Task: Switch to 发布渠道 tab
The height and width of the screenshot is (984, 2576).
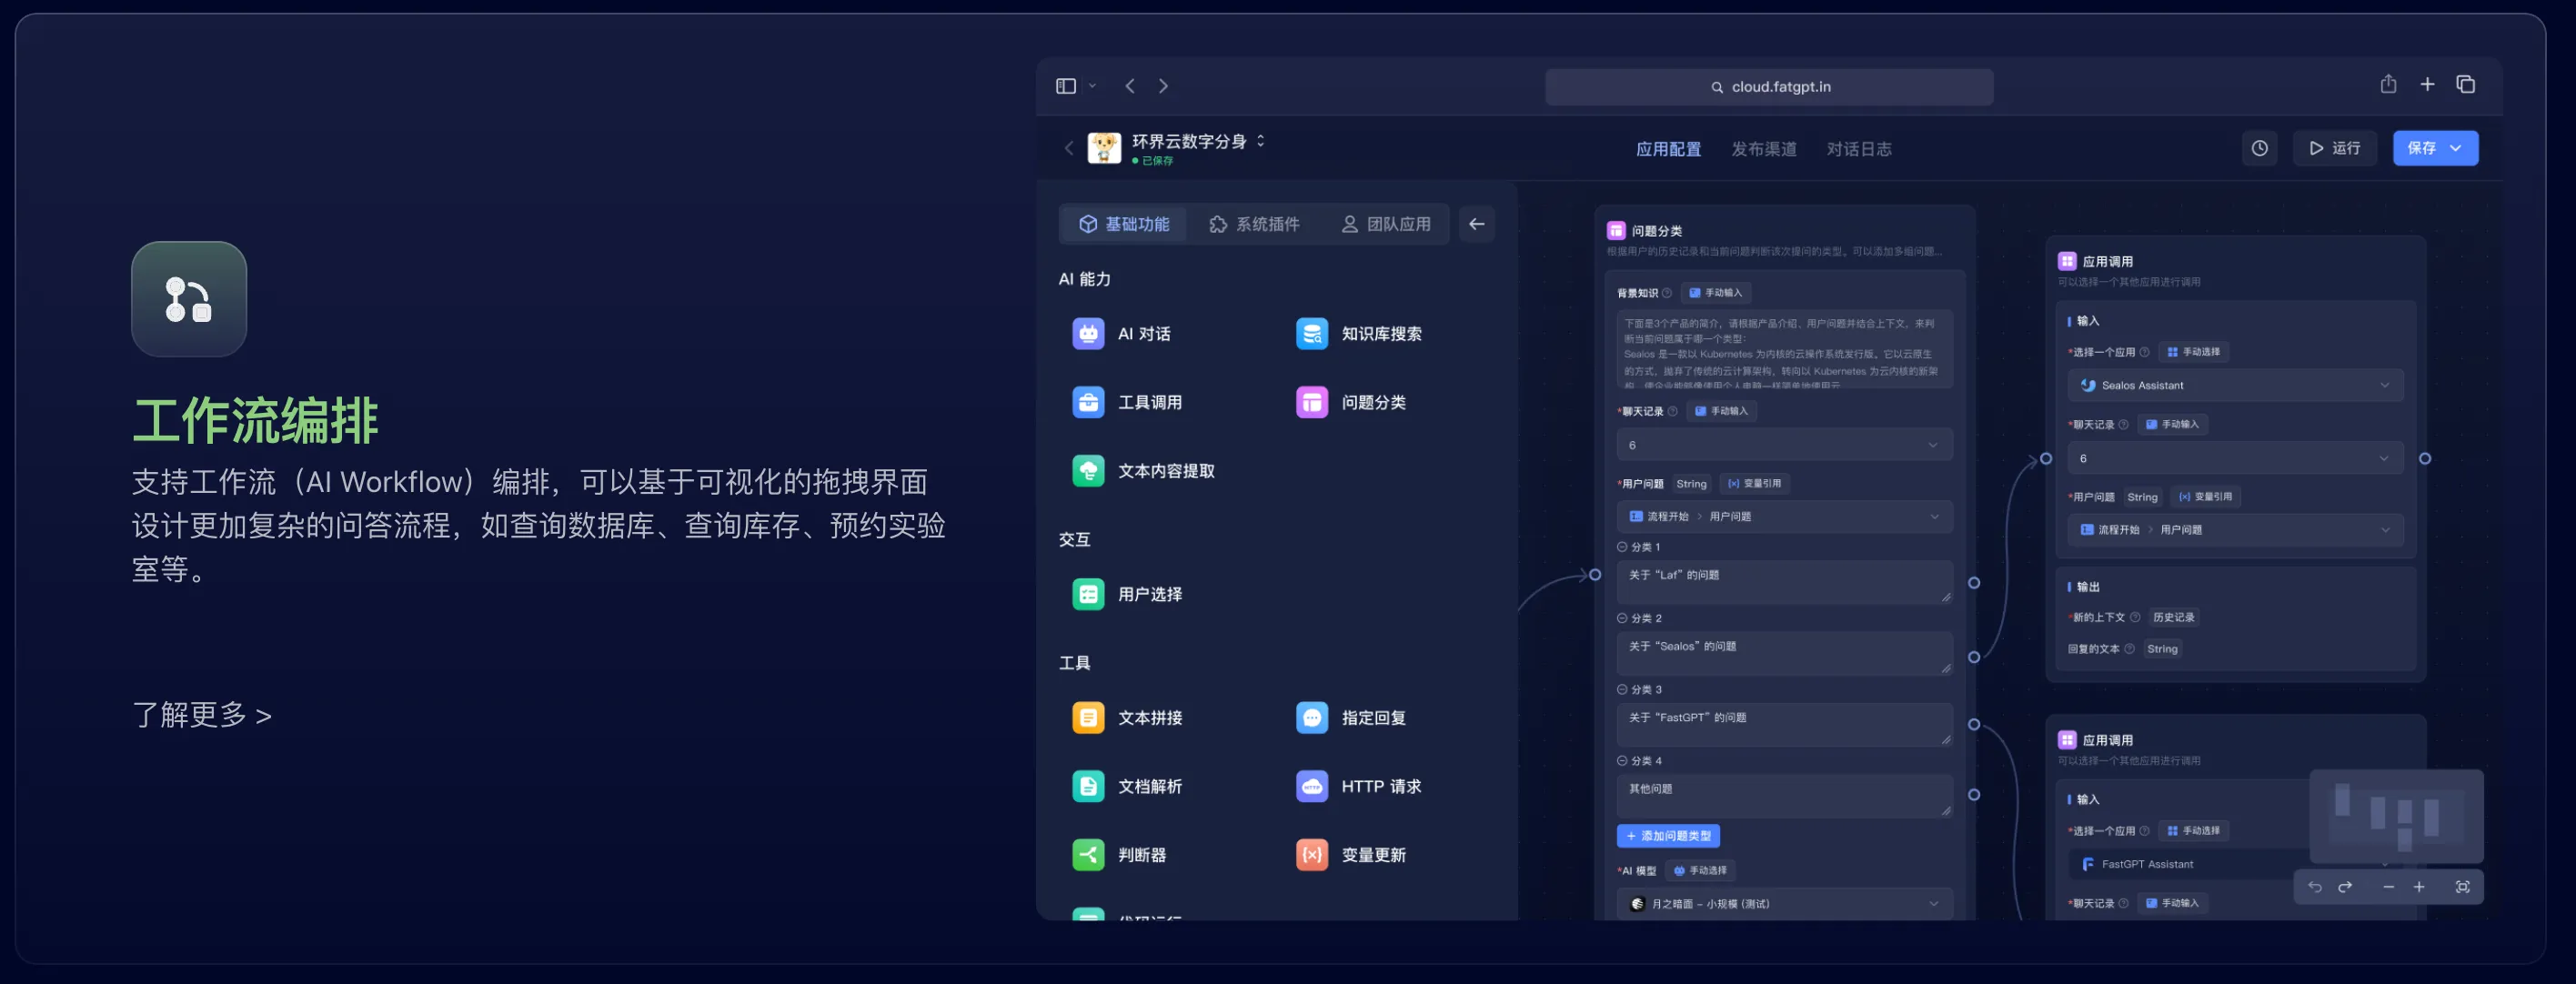Action: (x=1763, y=149)
